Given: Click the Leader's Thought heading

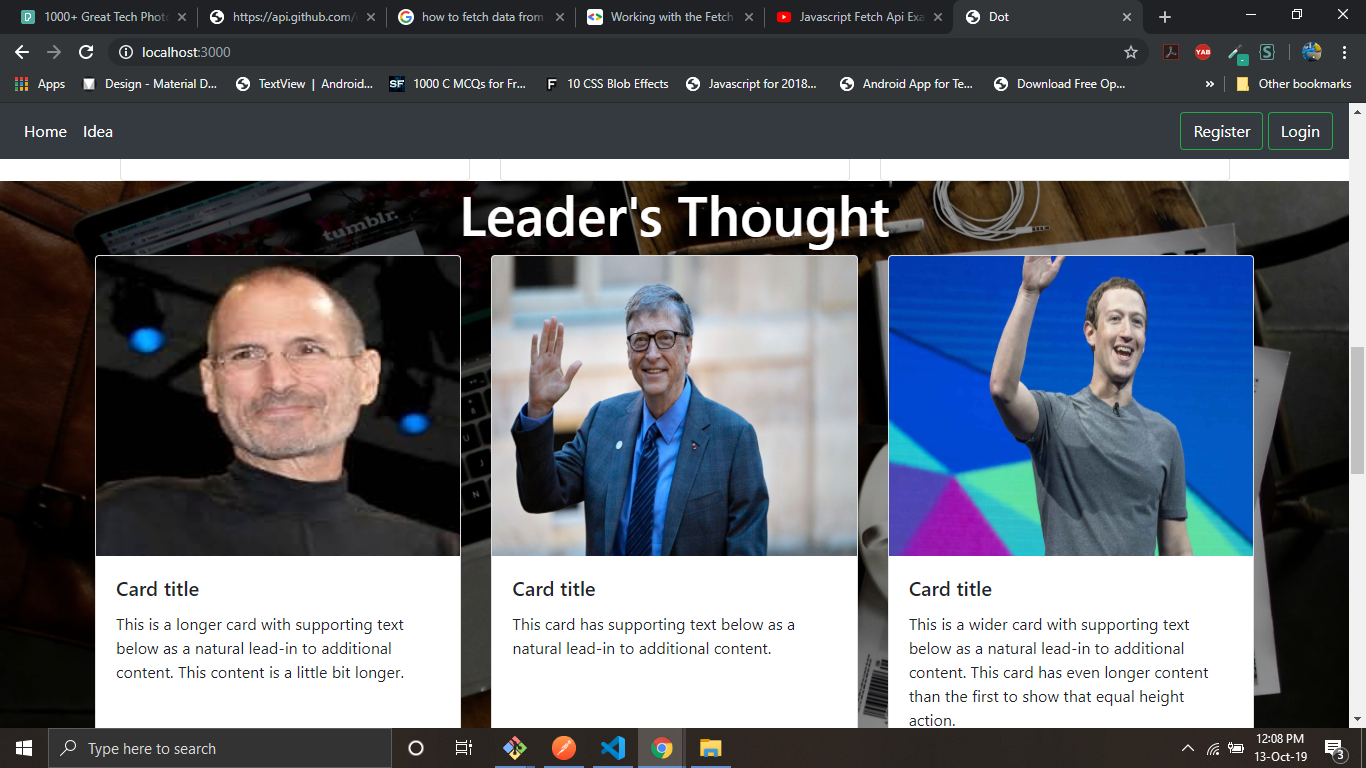Looking at the screenshot, I should [675, 216].
